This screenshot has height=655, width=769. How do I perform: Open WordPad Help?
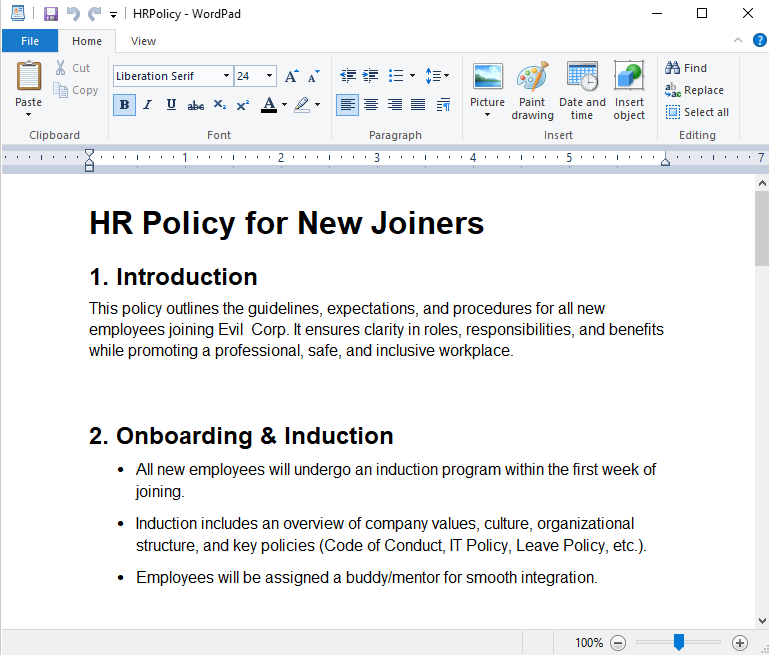[760, 40]
